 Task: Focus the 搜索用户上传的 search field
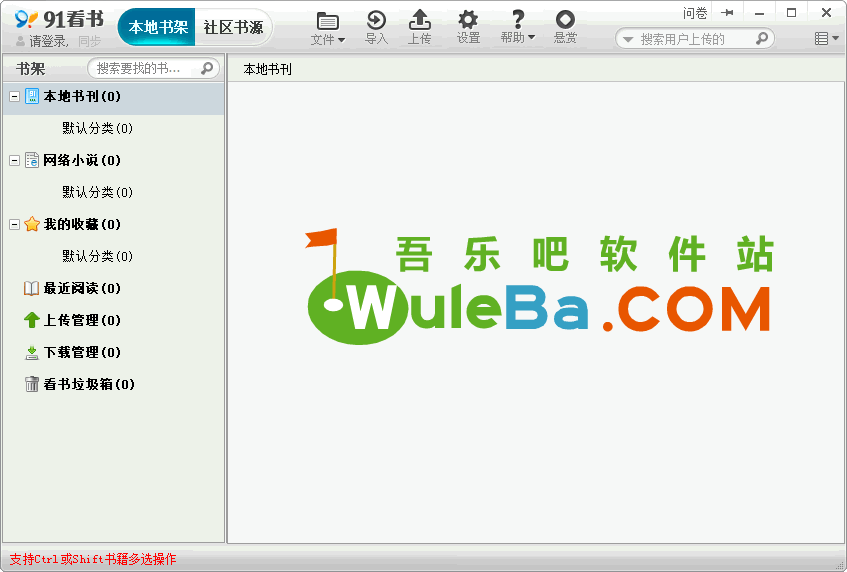pyautogui.click(x=694, y=39)
